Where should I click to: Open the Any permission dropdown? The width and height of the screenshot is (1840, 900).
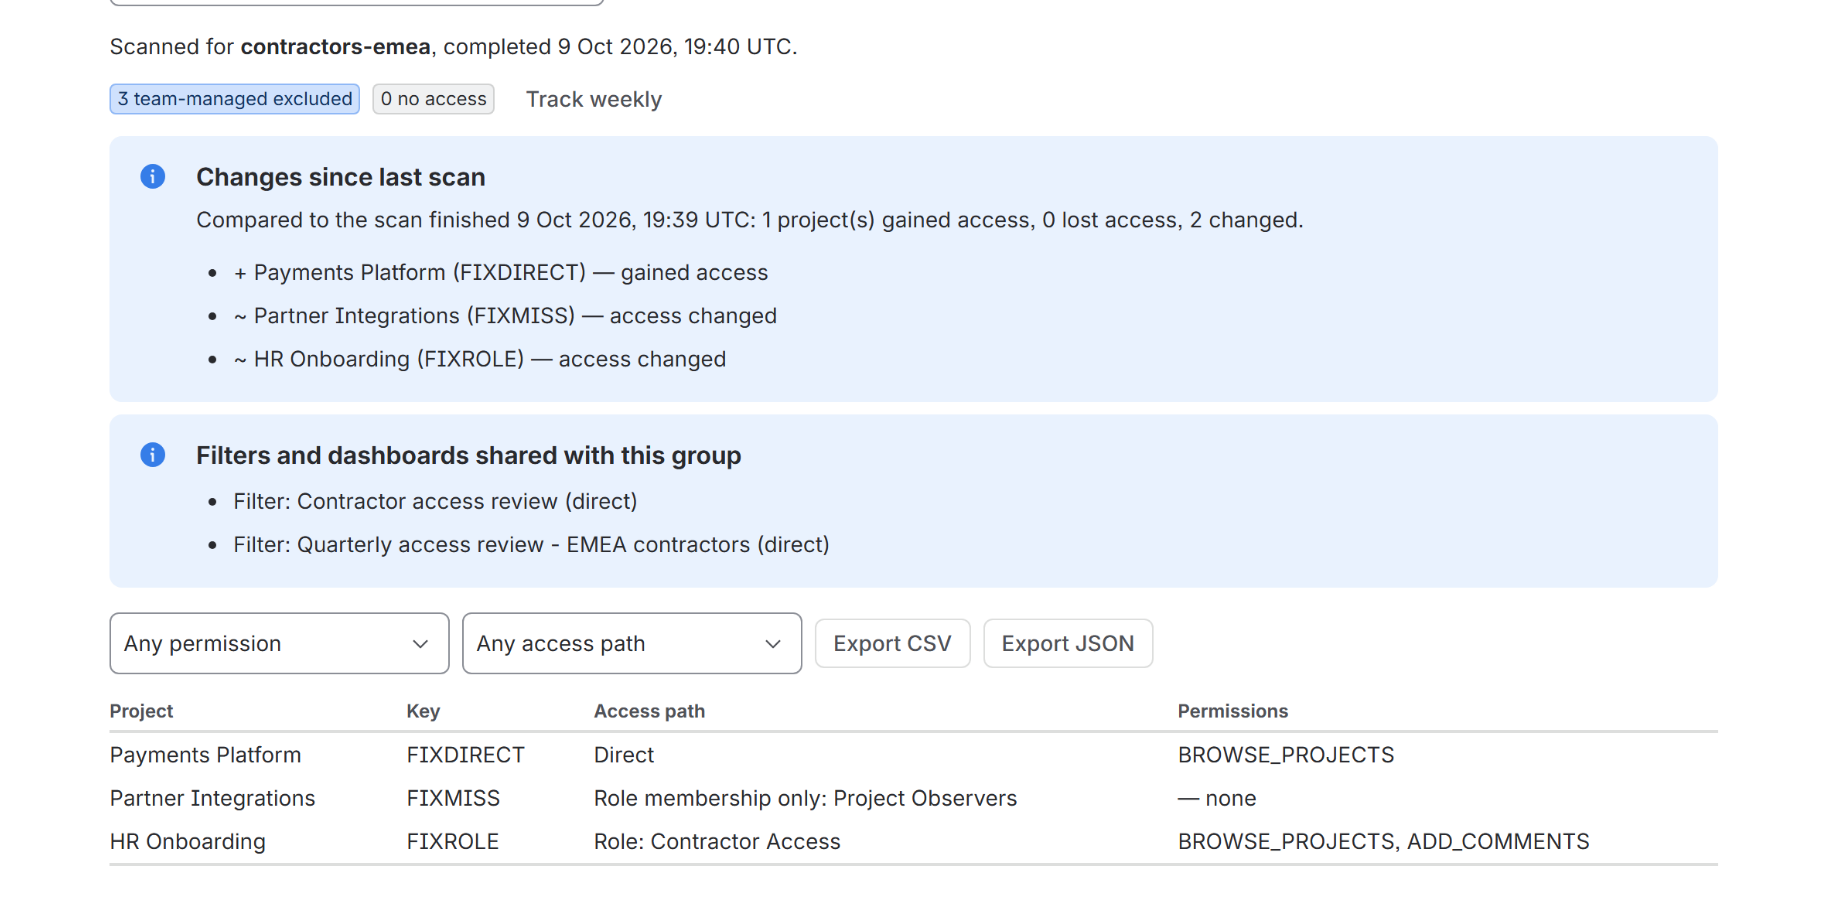pos(279,643)
